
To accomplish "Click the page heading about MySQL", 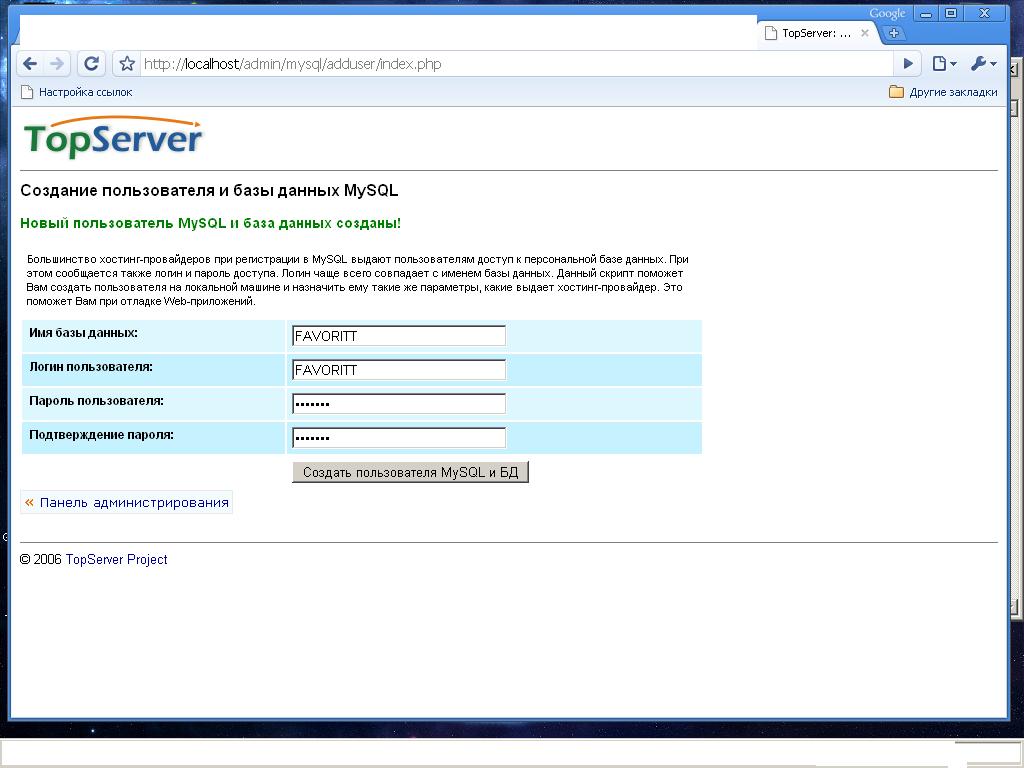I will coord(209,191).
